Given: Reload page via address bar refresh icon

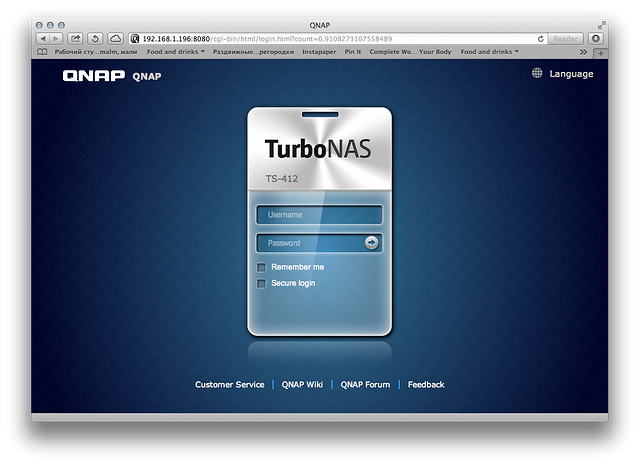Looking at the screenshot, I should [541, 39].
